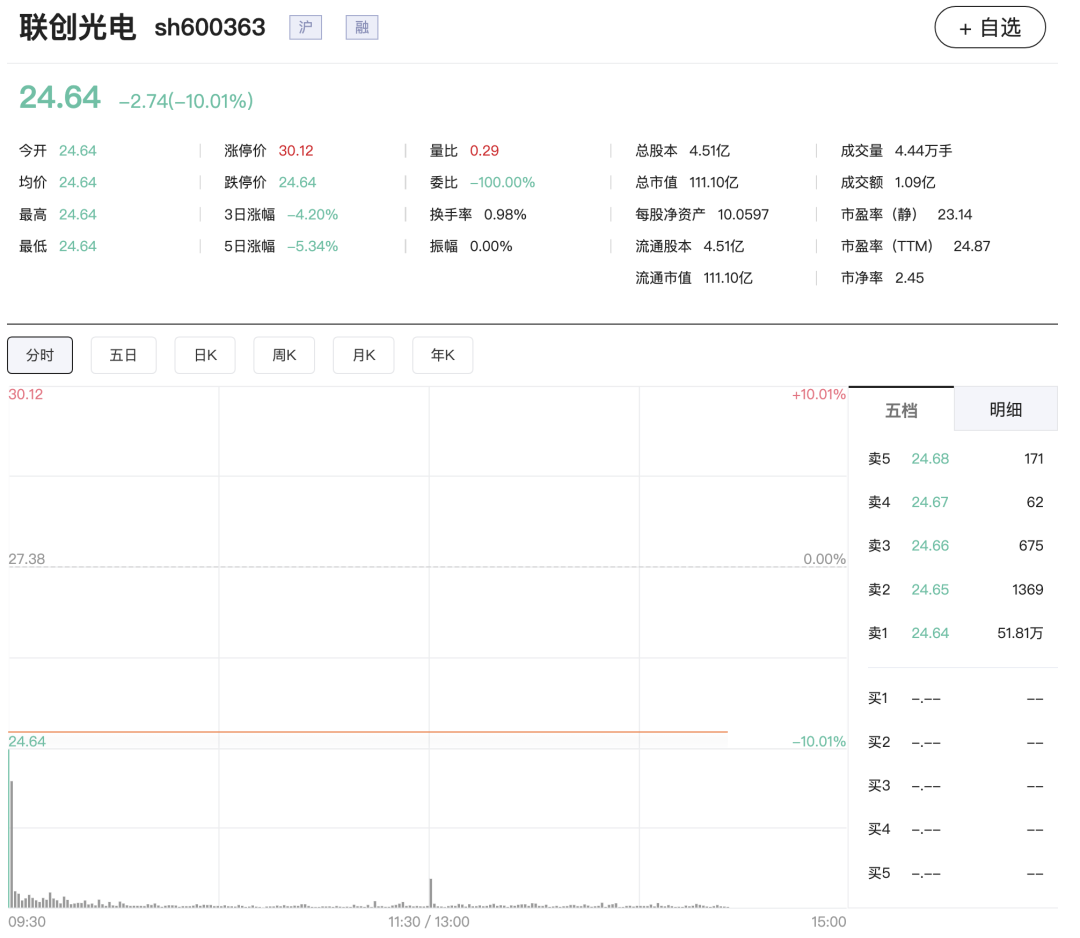Screen dimensions: 1080x938
Task: Click the 涨停价 value 30.12
Action: 296,151
